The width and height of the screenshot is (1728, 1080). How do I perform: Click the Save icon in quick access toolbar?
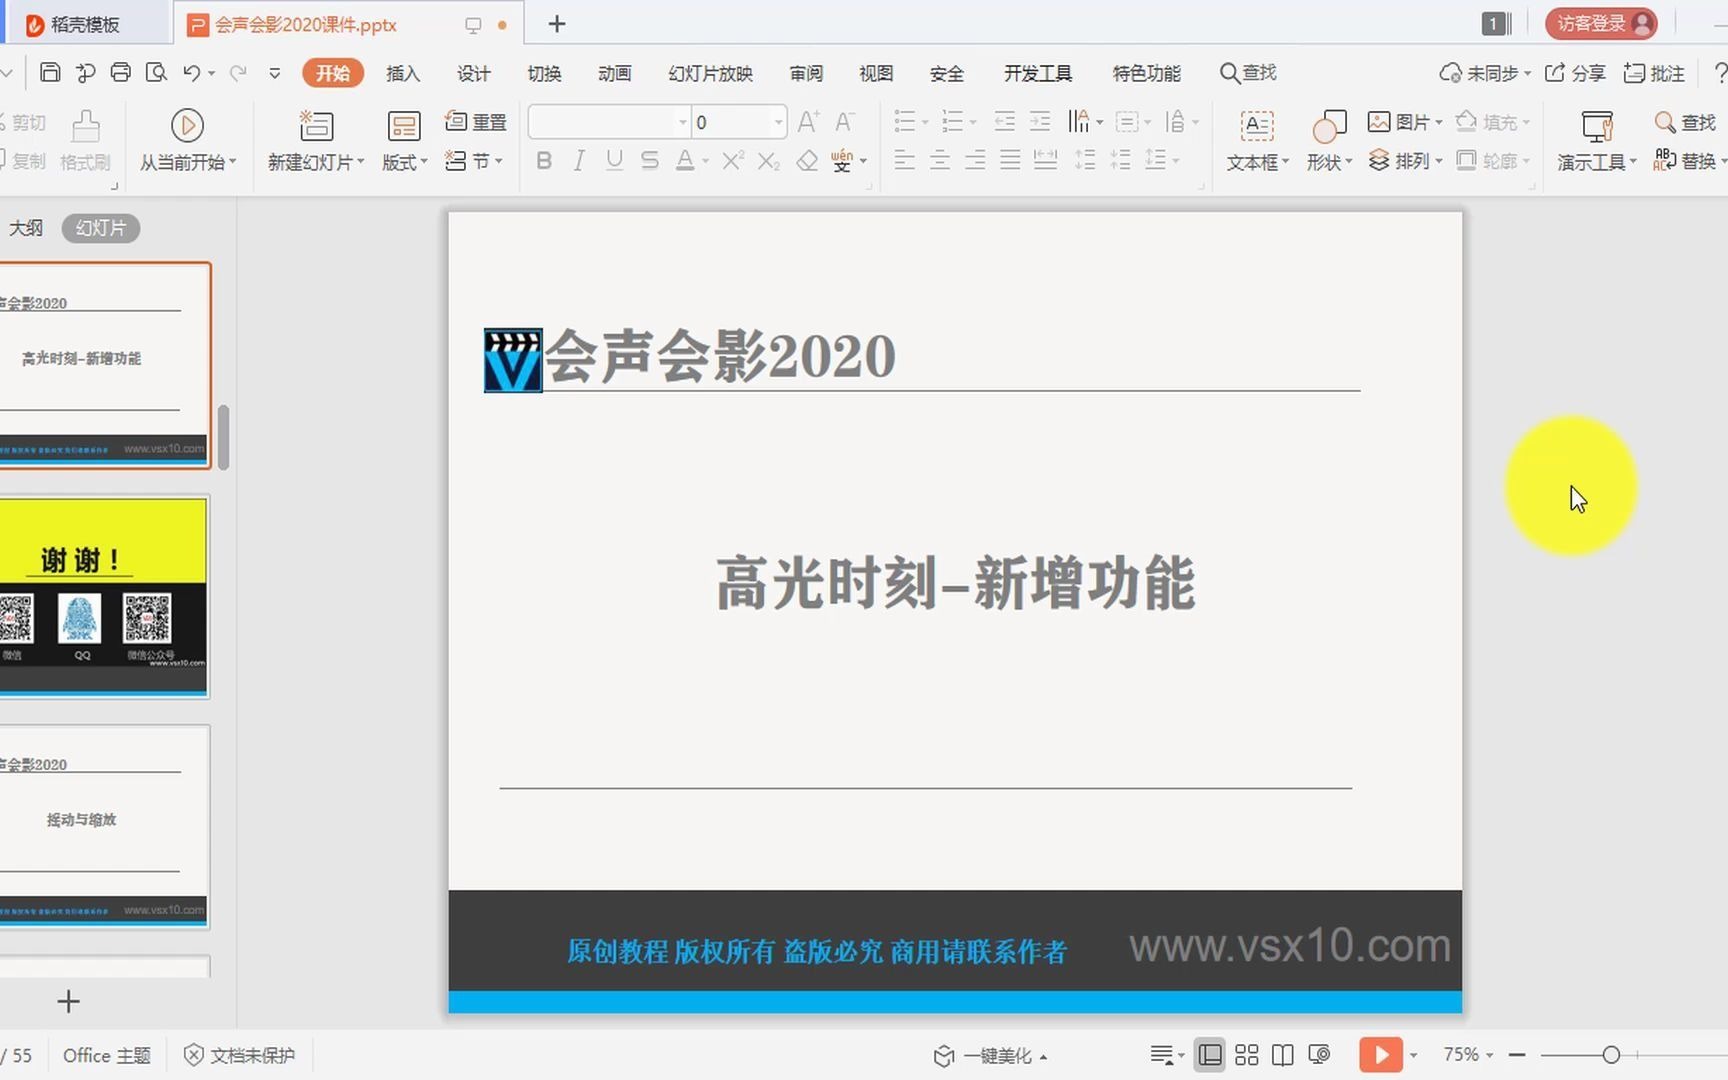(x=50, y=72)
